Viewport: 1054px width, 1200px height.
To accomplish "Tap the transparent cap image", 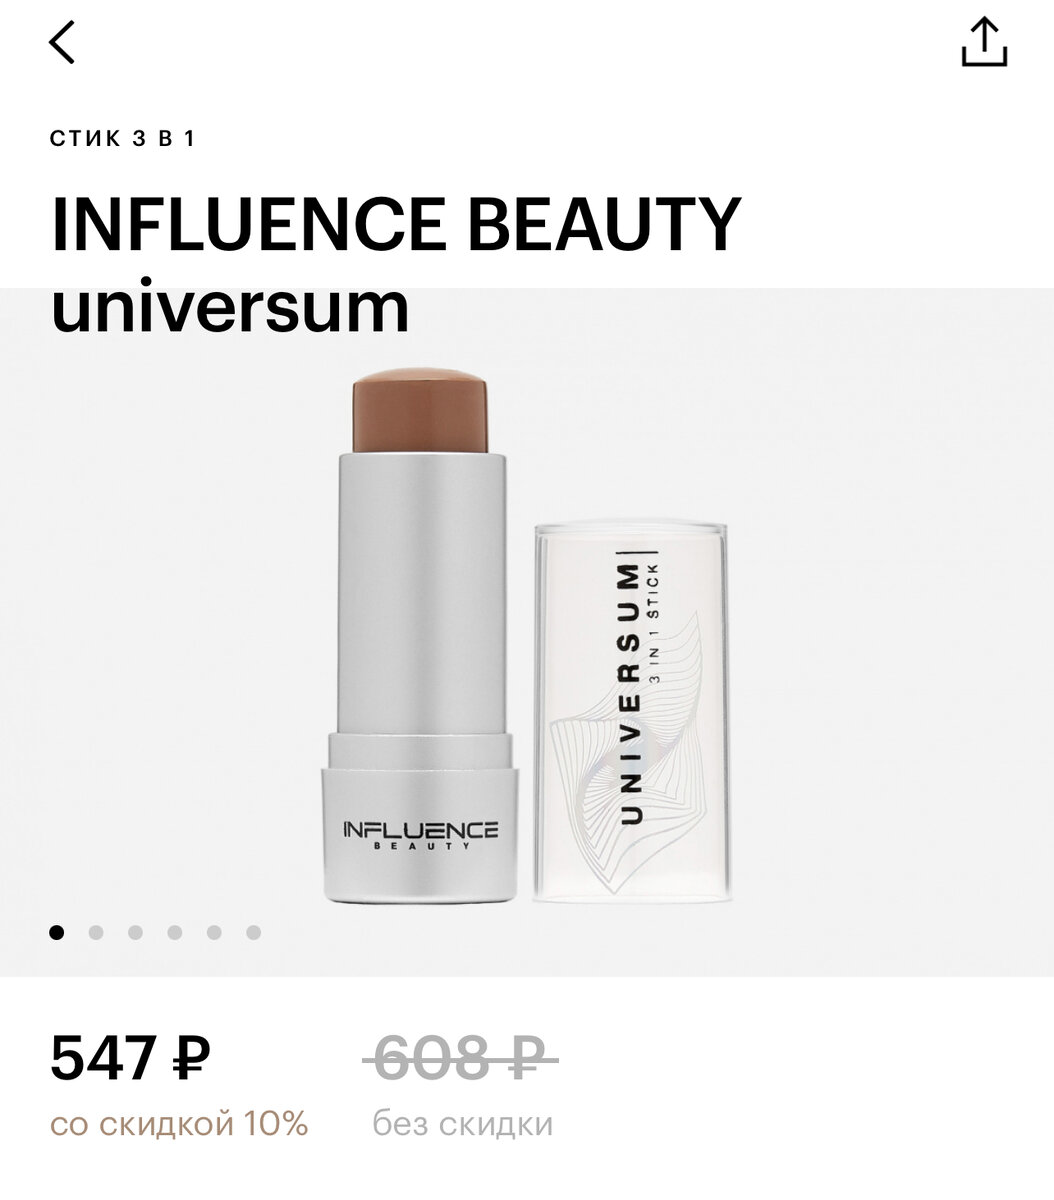I will [631, 707].
